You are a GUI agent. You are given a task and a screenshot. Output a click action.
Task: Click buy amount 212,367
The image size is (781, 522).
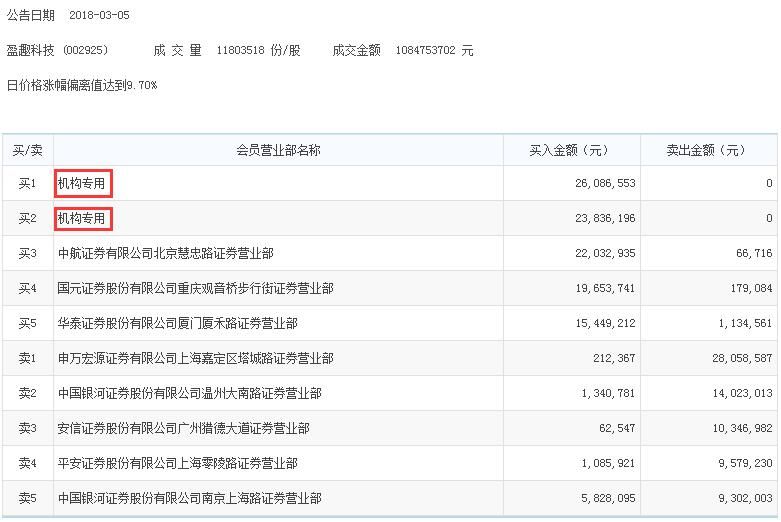point(614,358)
